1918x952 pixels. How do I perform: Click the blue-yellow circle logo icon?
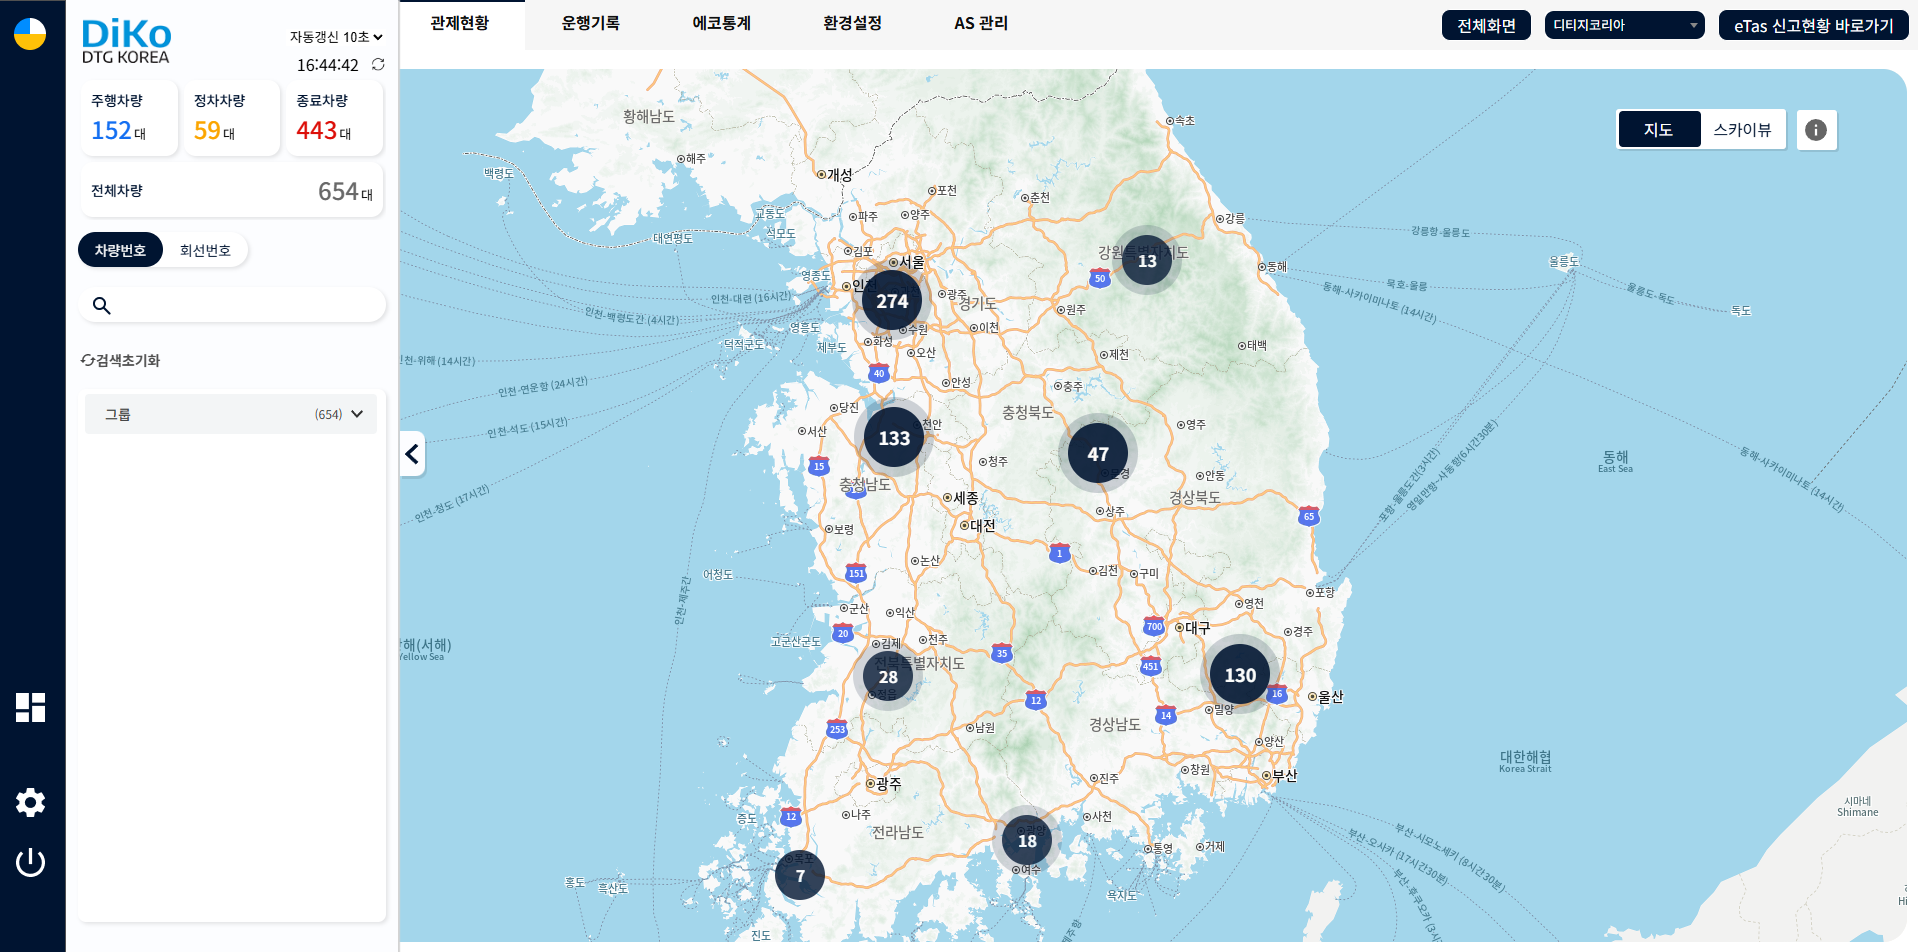(x=30, y=34)
